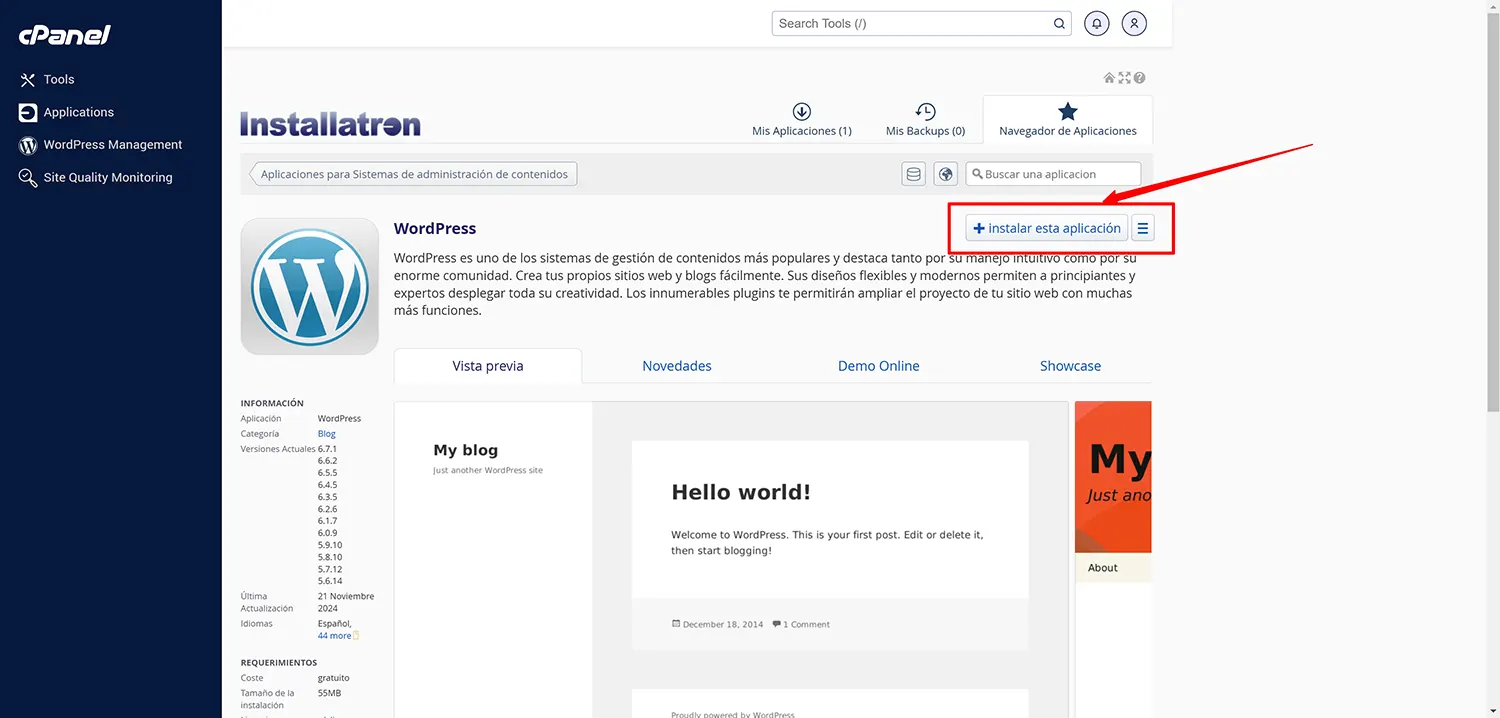Click the database filter icon beside search
The width and height of the screenshot is (1500, 718).
pyautogui.click(x=913, y=173)
